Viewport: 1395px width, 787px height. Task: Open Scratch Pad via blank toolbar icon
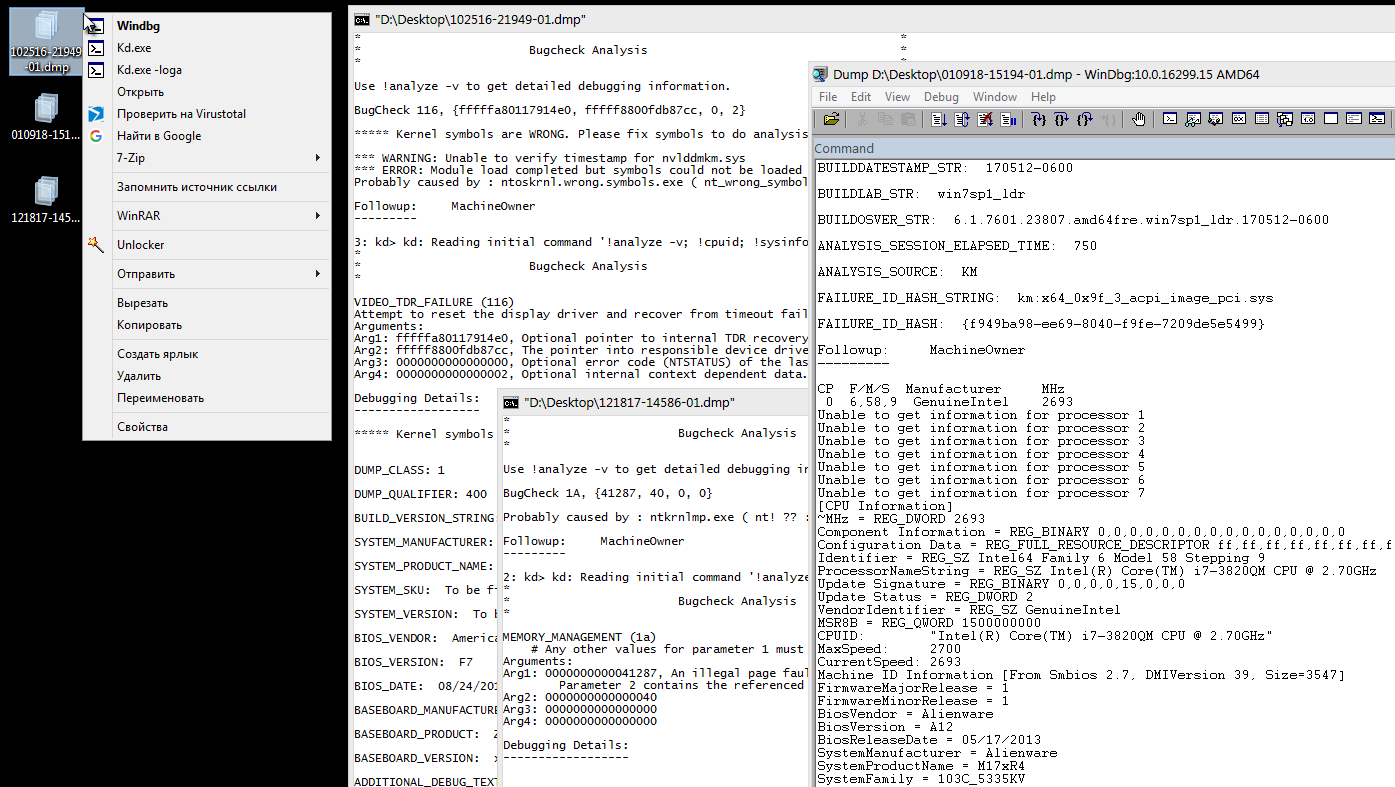1331,119
